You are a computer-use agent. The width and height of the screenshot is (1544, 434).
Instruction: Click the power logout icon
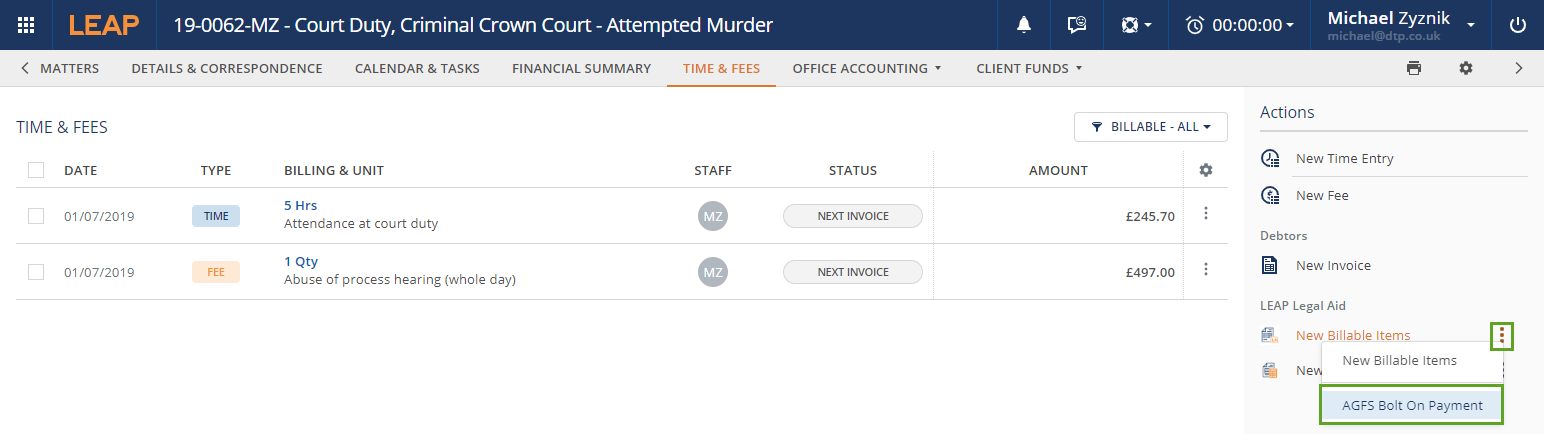[x=1518, y=25]
